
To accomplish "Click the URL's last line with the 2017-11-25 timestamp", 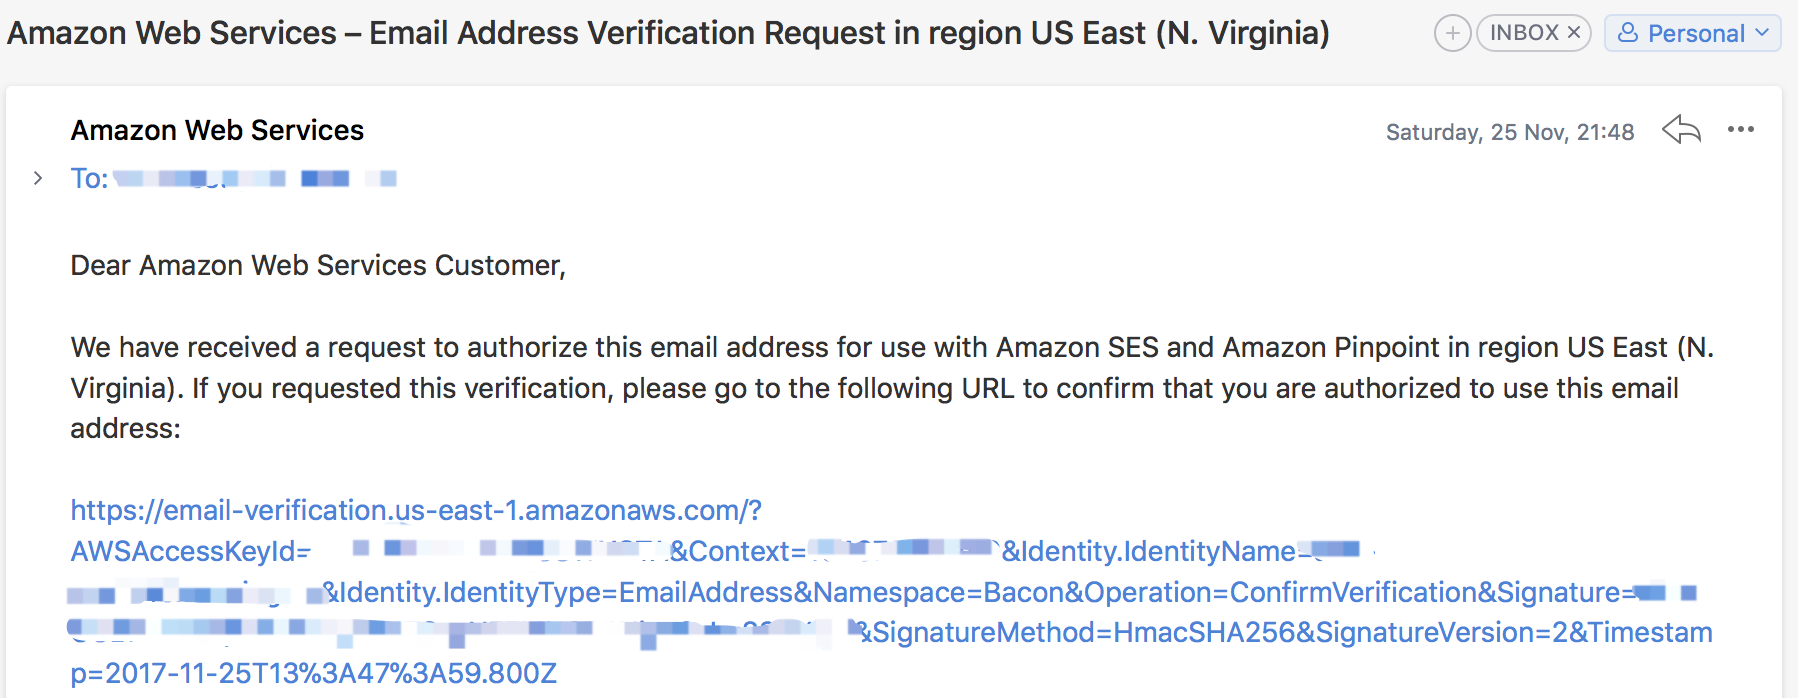I will coord(313,673).
